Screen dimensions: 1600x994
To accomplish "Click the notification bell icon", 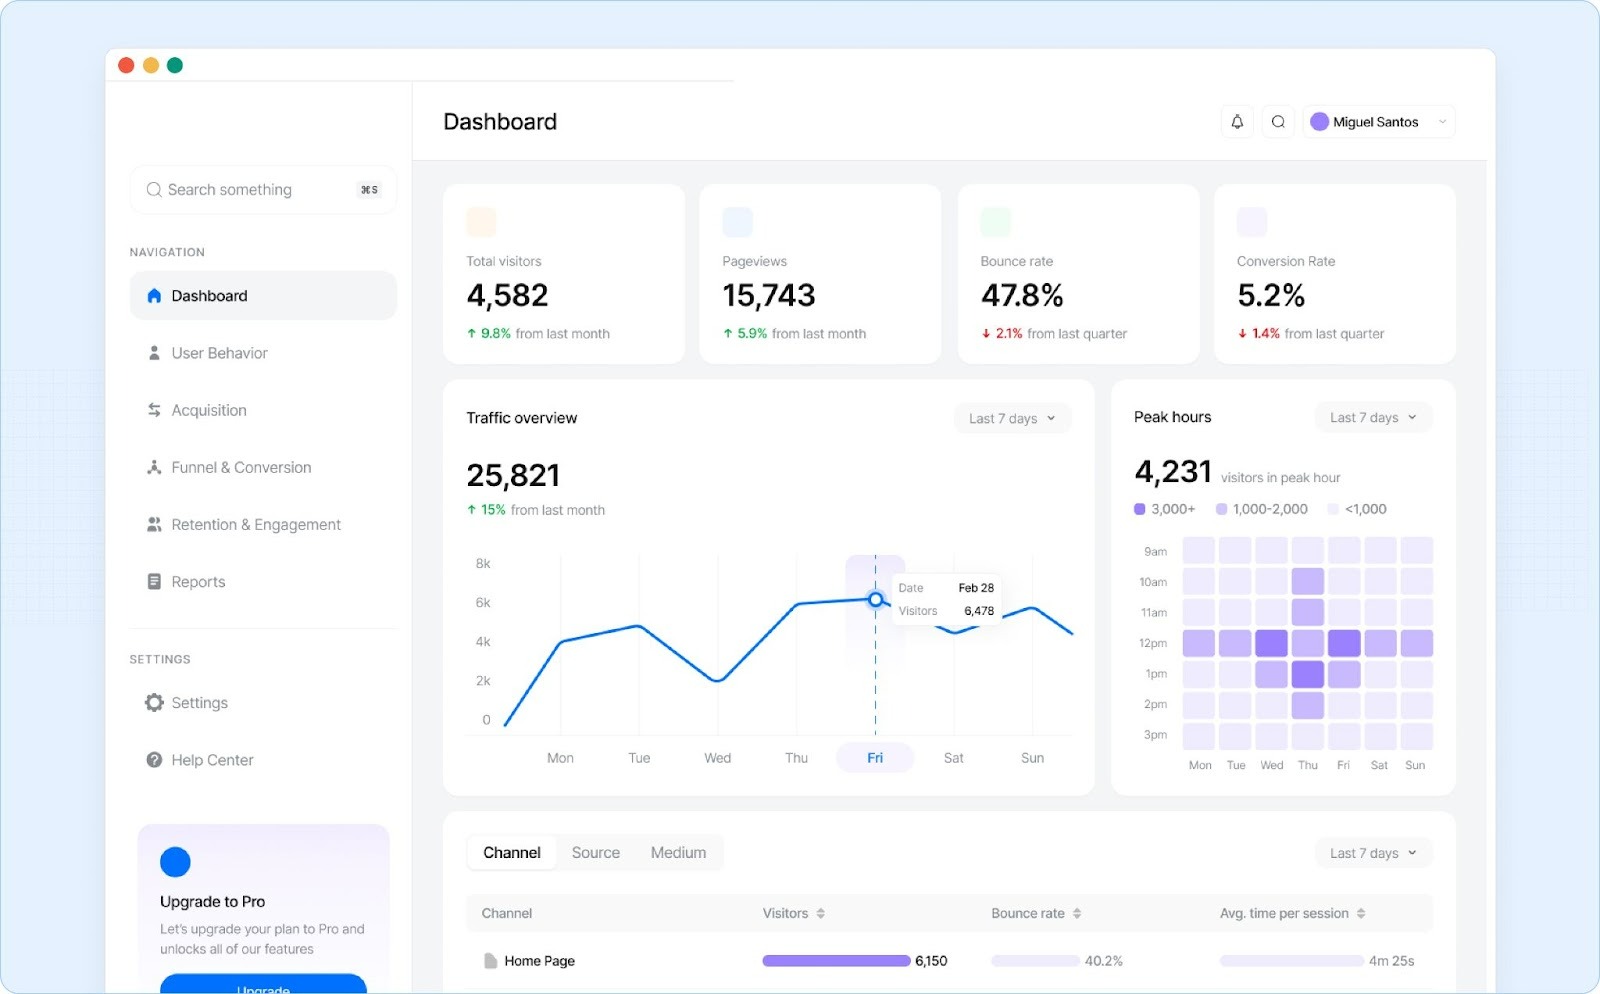I will coord(1237,121).
